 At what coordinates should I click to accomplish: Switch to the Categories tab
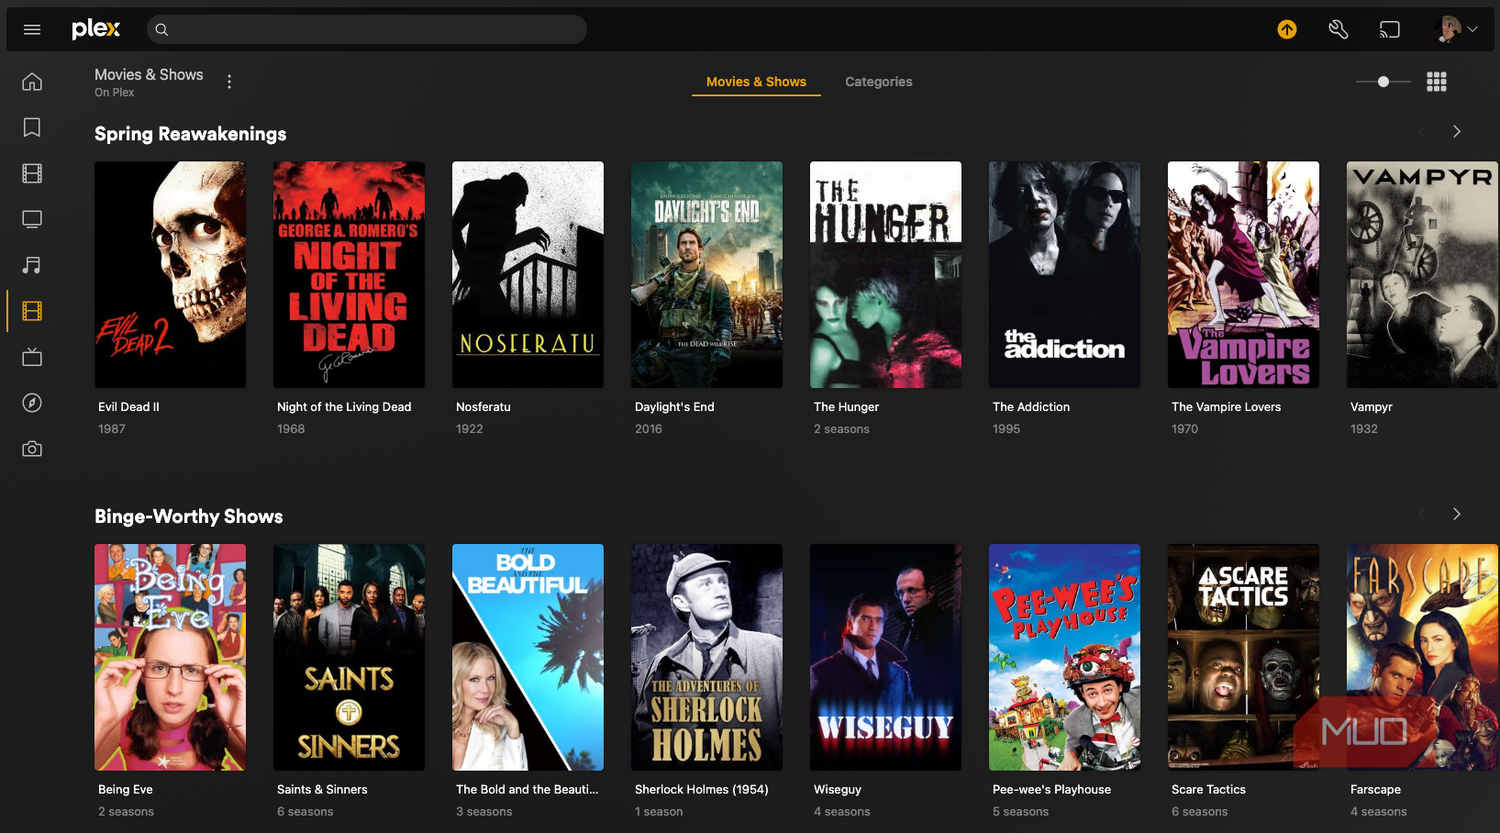(x=879, y=82)
